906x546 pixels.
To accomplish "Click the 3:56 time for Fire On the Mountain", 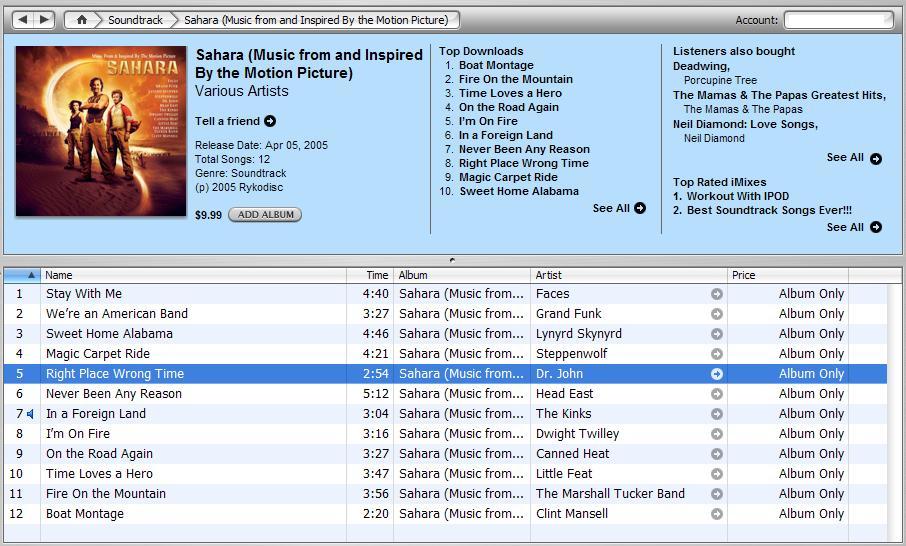I will coord(376,494).
